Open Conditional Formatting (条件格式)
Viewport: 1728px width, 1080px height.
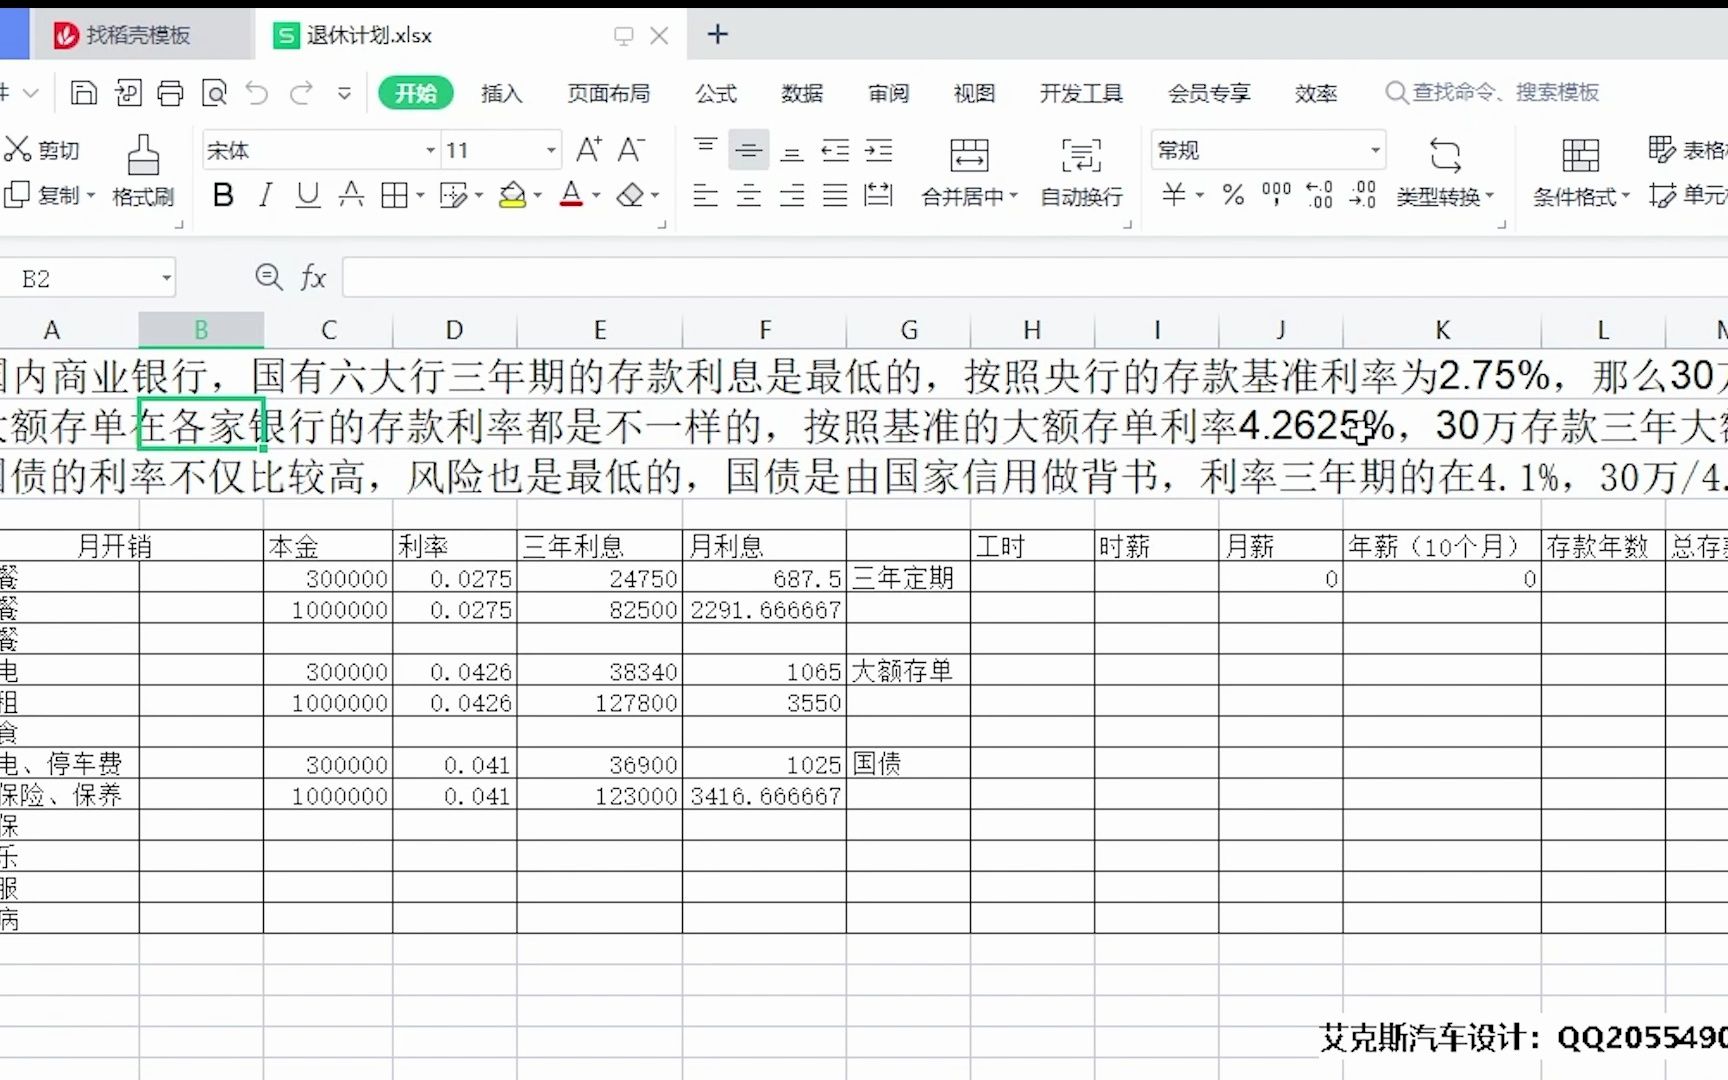coord(1580,172)
